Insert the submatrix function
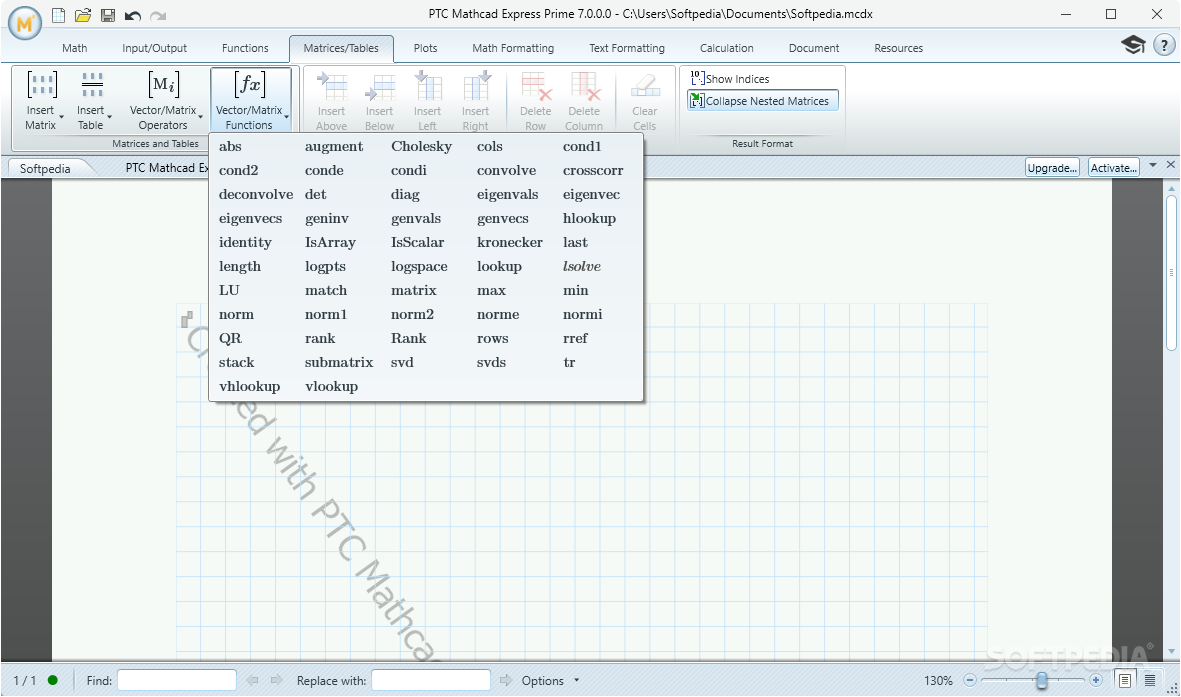Viewport: 1181px width, 697px height. coord(339,362)
